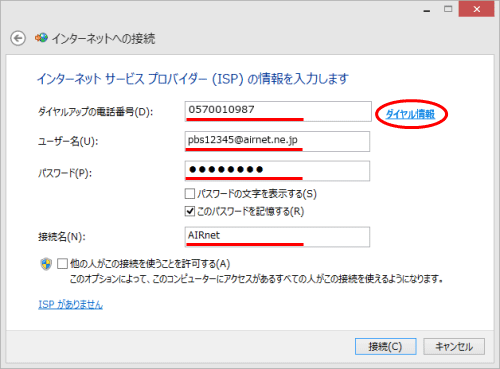Click the ダイヤルアップの電話番号(D) label

coord(95,112)
